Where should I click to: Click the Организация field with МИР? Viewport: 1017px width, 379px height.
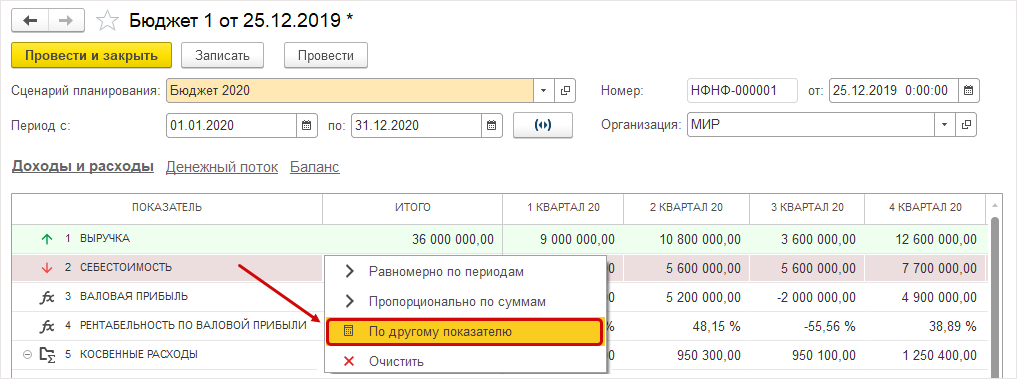point(811,125)
